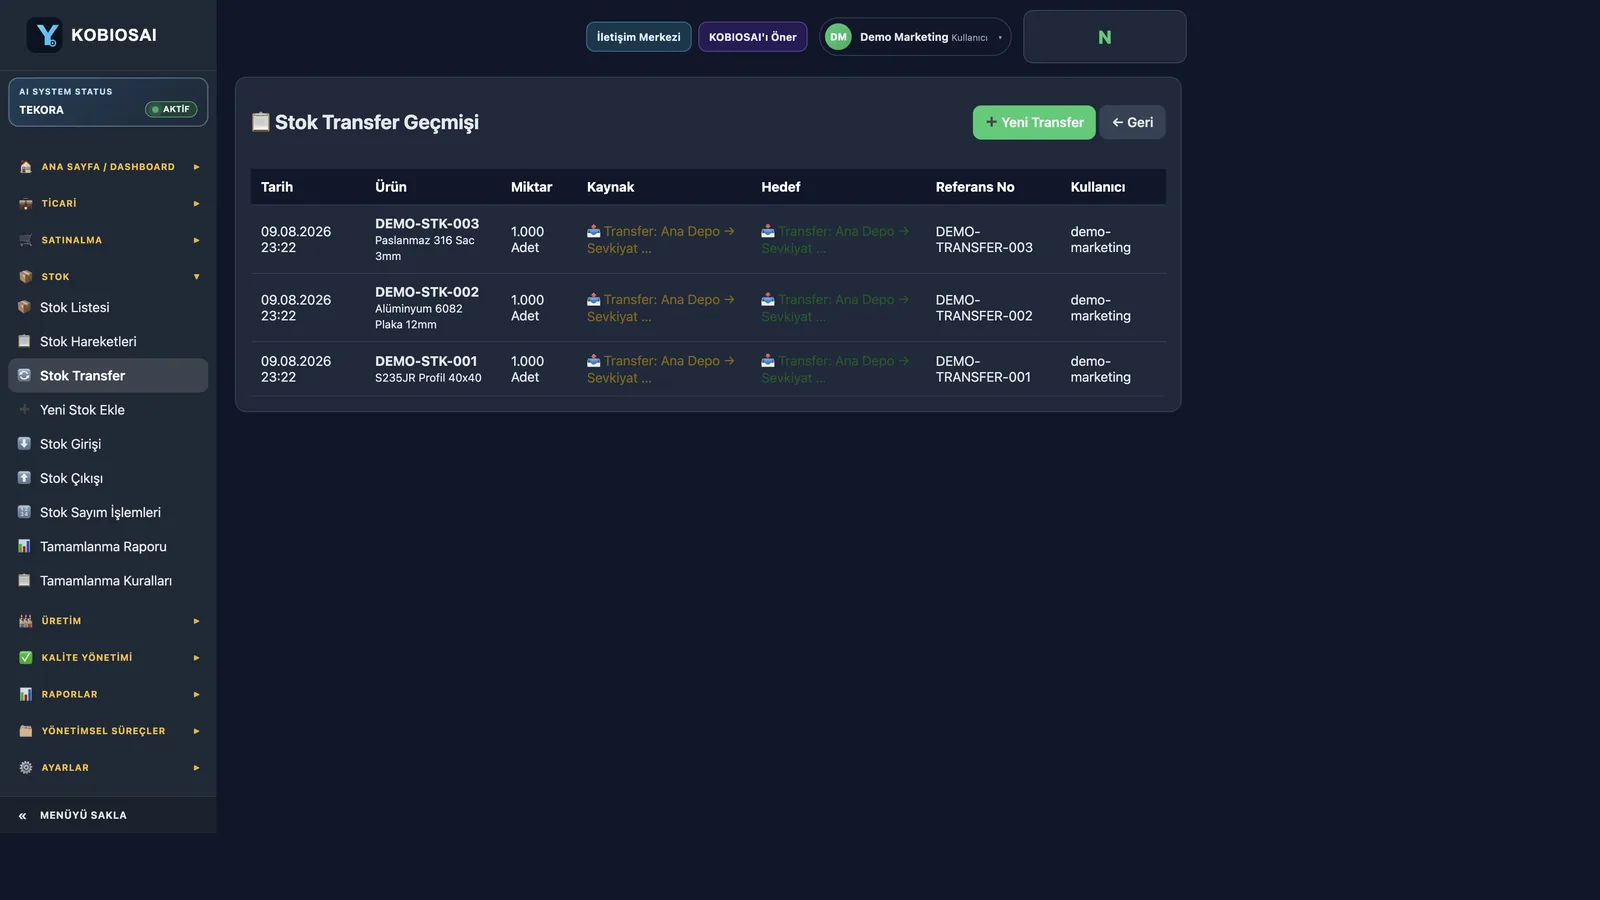Expand the Satınalma menu arrow
This screenshot has width=1600, height=900.
196,240
